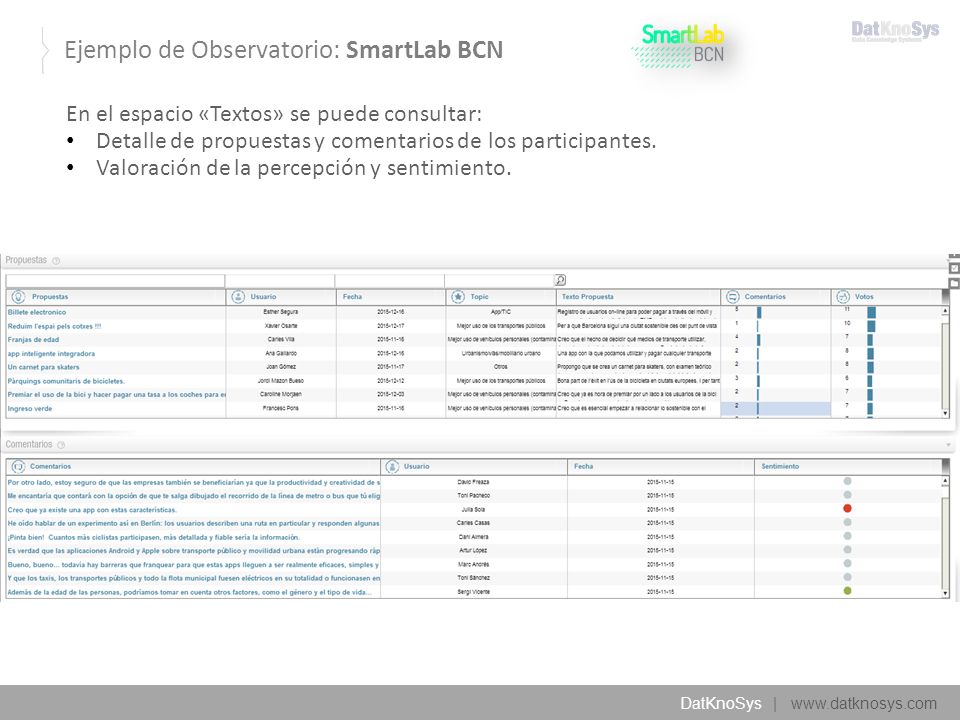
Task: Click the checkbox icon at panel top right
Action: tap(954, 268)
